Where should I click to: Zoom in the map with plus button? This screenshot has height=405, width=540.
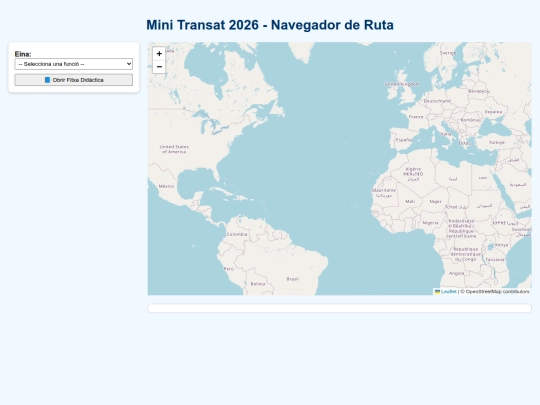coord(159,54)
